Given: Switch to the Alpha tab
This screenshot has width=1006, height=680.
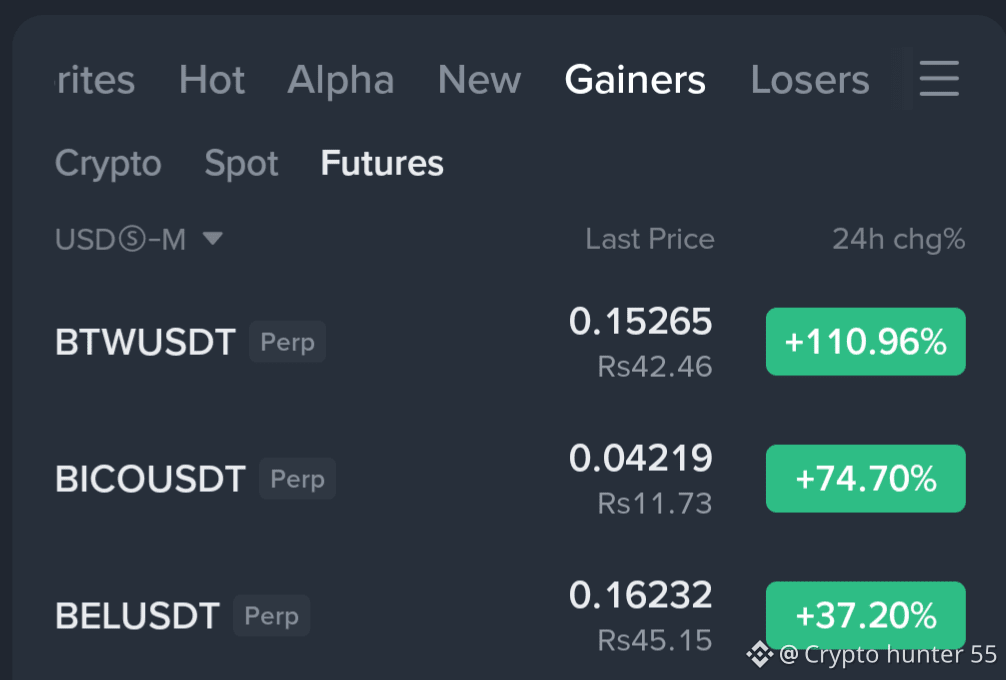Looking at the screenshot, I should pyautogui.click(x=341, y=80).
